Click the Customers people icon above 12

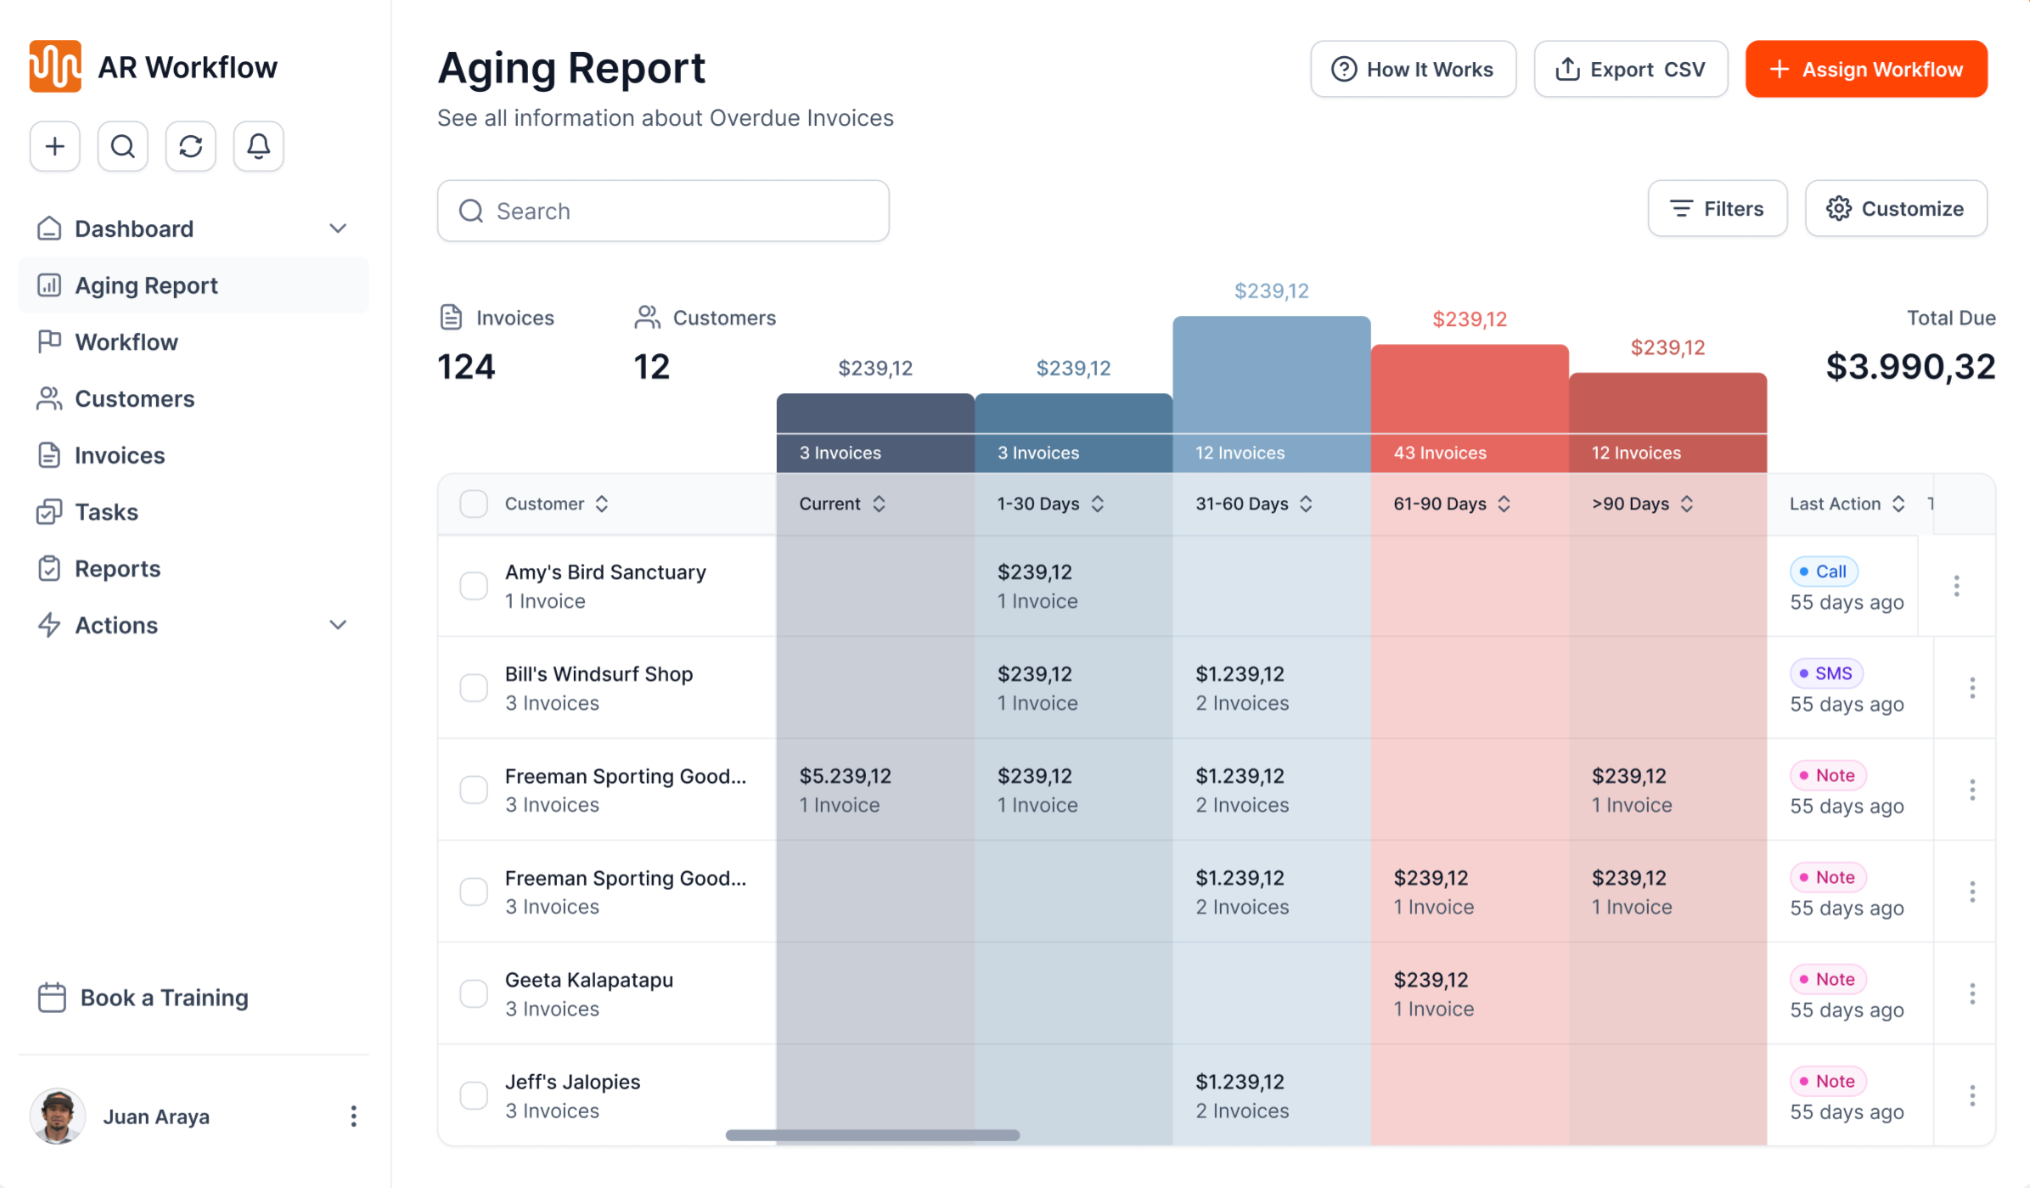647,317
